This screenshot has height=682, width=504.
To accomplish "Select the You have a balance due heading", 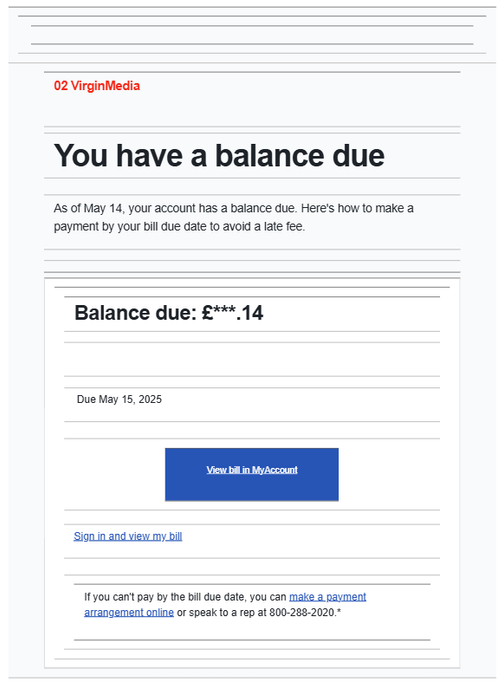I will tap(219, 155).
